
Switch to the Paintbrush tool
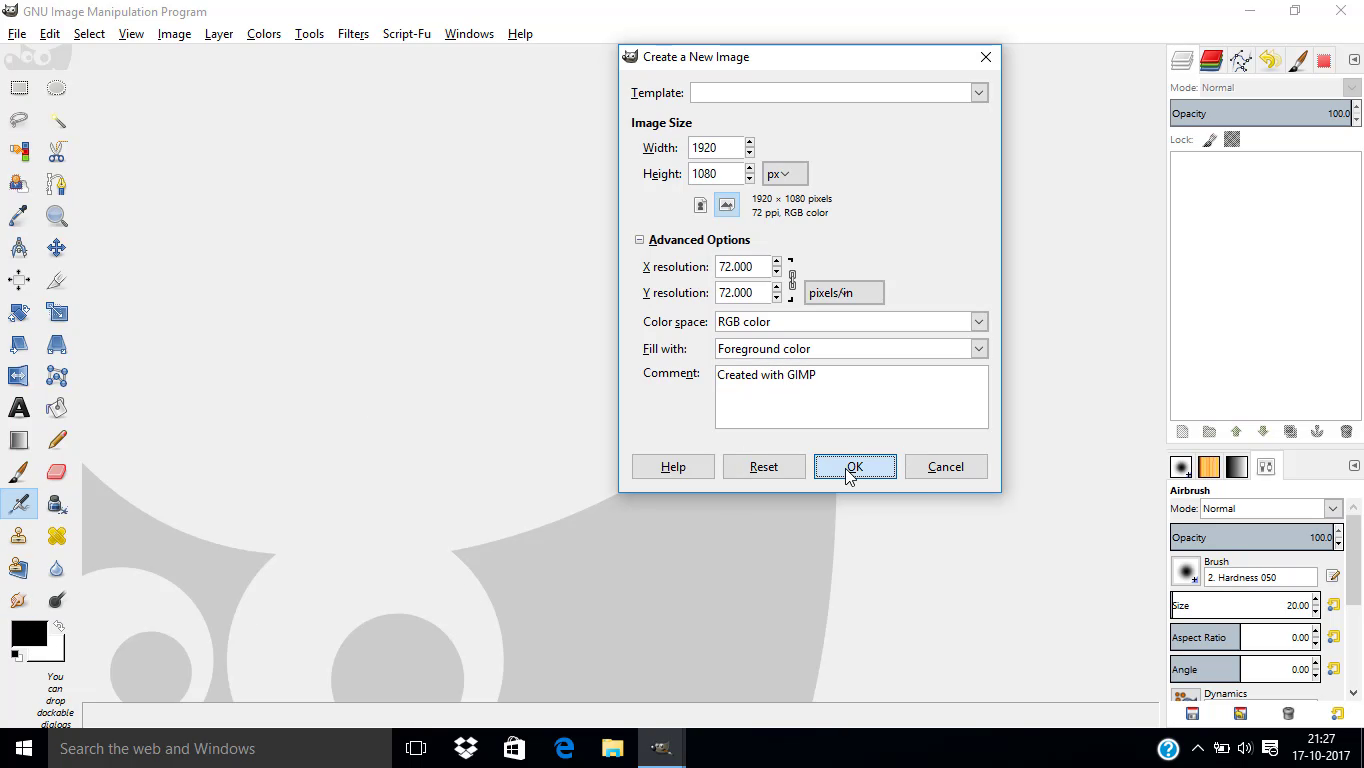[x=19, y=472]
